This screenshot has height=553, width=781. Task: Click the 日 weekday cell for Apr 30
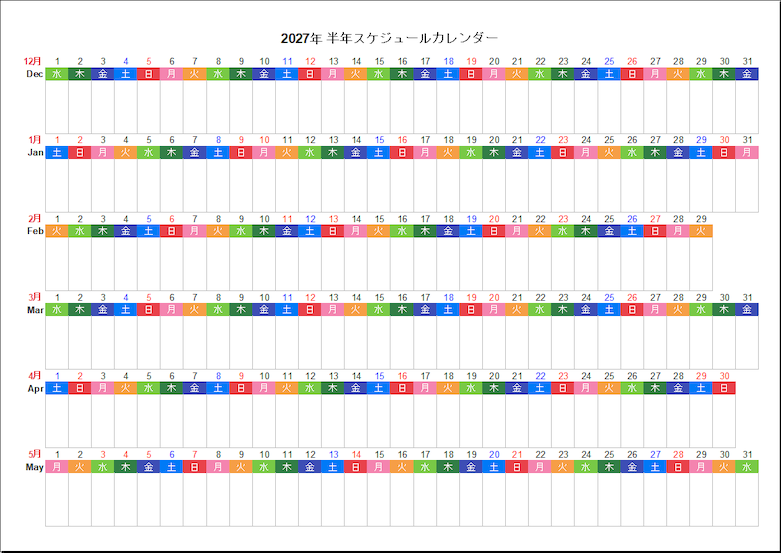point(724,388)
